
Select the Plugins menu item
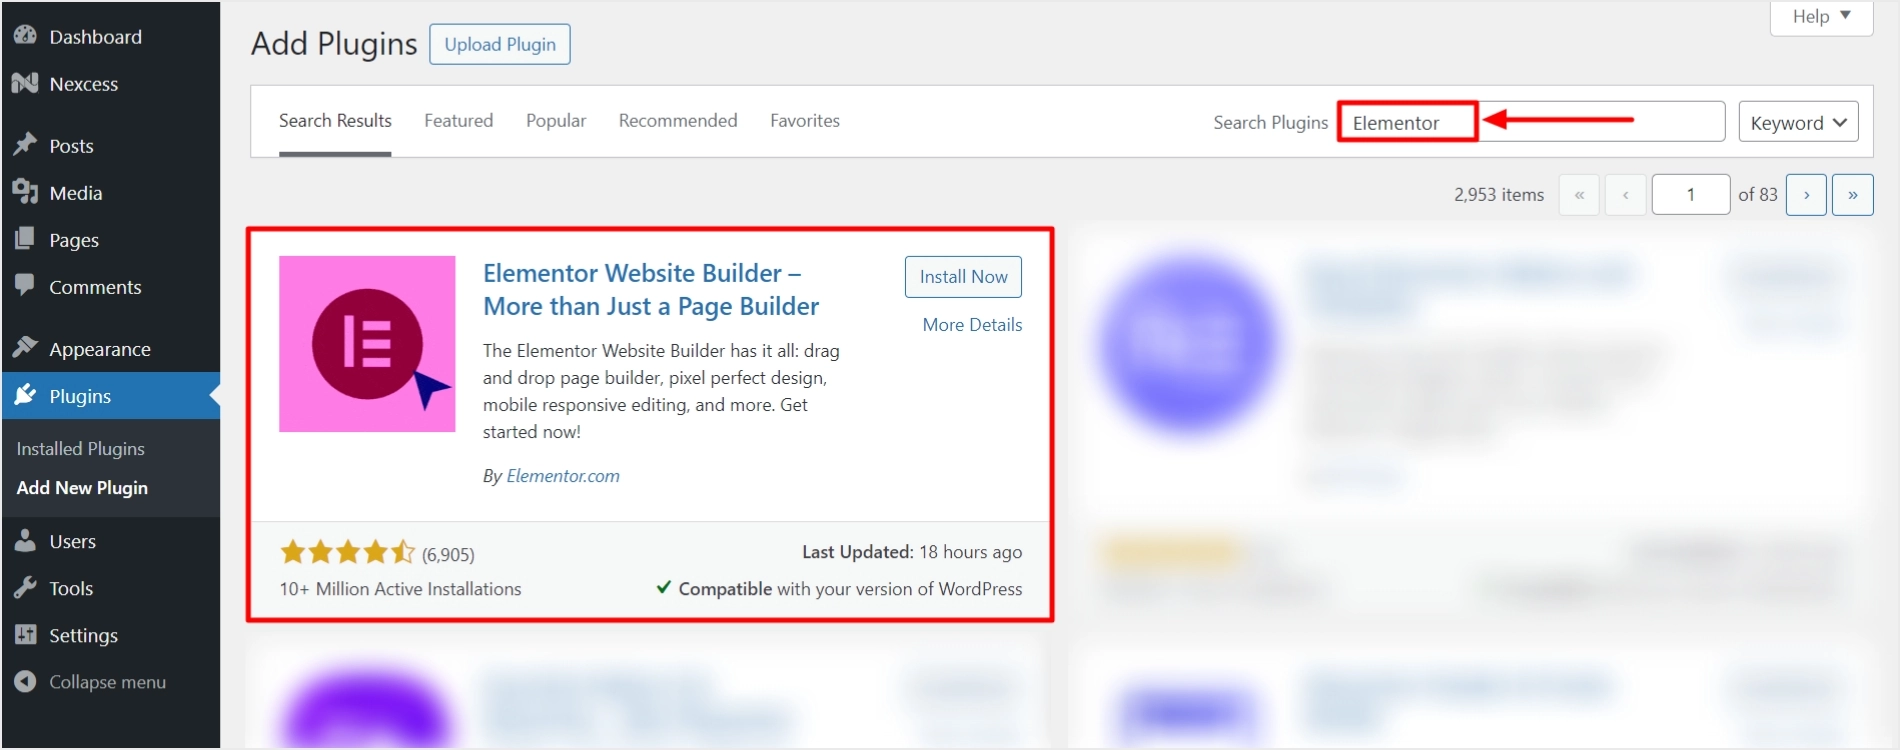pos(110,396)
